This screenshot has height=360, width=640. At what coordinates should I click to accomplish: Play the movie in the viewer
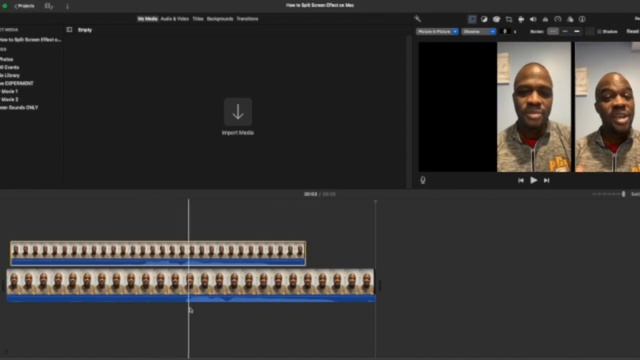[x=533, y=180]
